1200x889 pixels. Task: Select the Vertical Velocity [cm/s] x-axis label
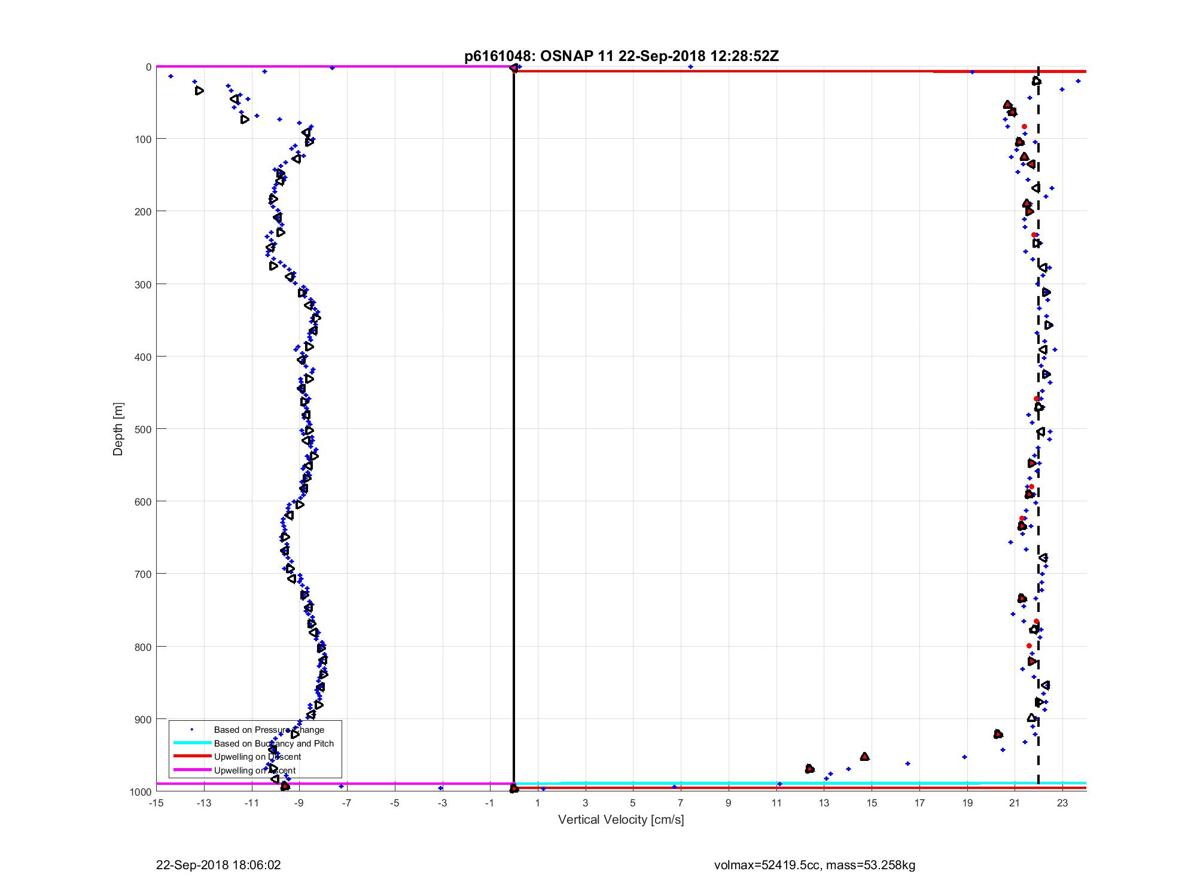tap(621, 820)
